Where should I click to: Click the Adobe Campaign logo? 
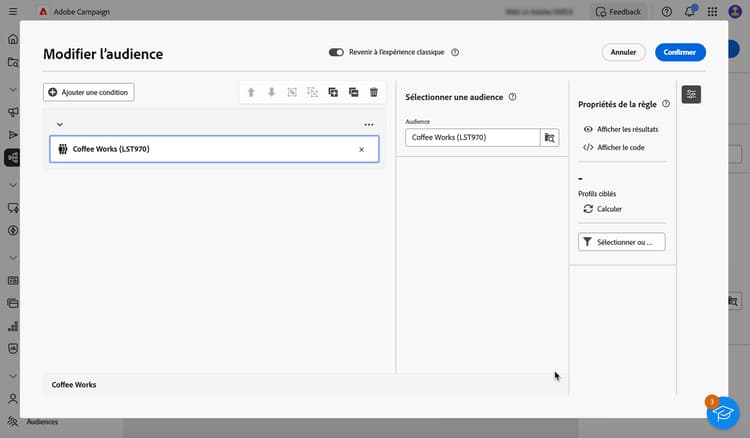pos(43,11)
